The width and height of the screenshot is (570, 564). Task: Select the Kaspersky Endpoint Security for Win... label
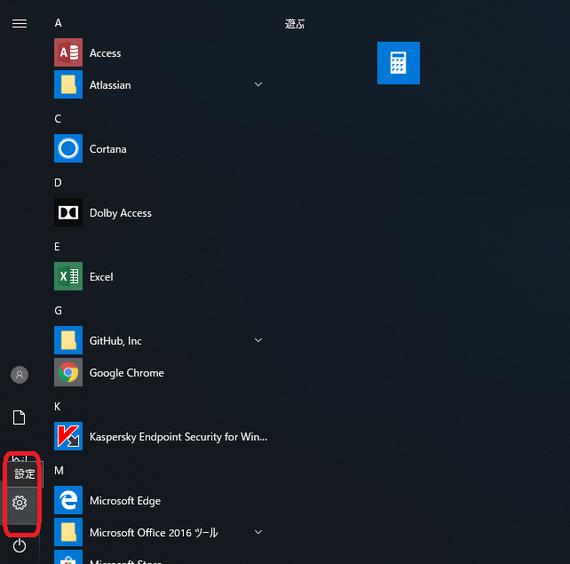coord(178,437)
